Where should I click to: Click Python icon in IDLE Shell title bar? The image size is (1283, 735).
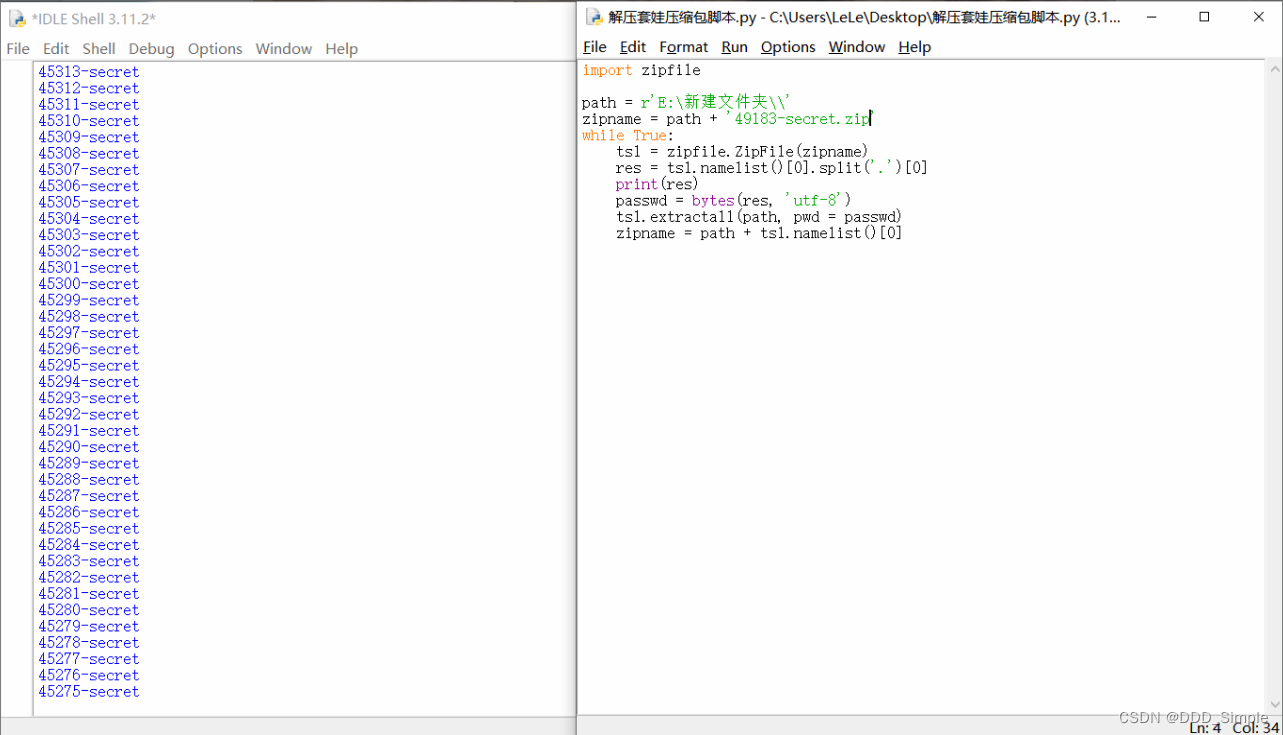click(x=17, y=18)
